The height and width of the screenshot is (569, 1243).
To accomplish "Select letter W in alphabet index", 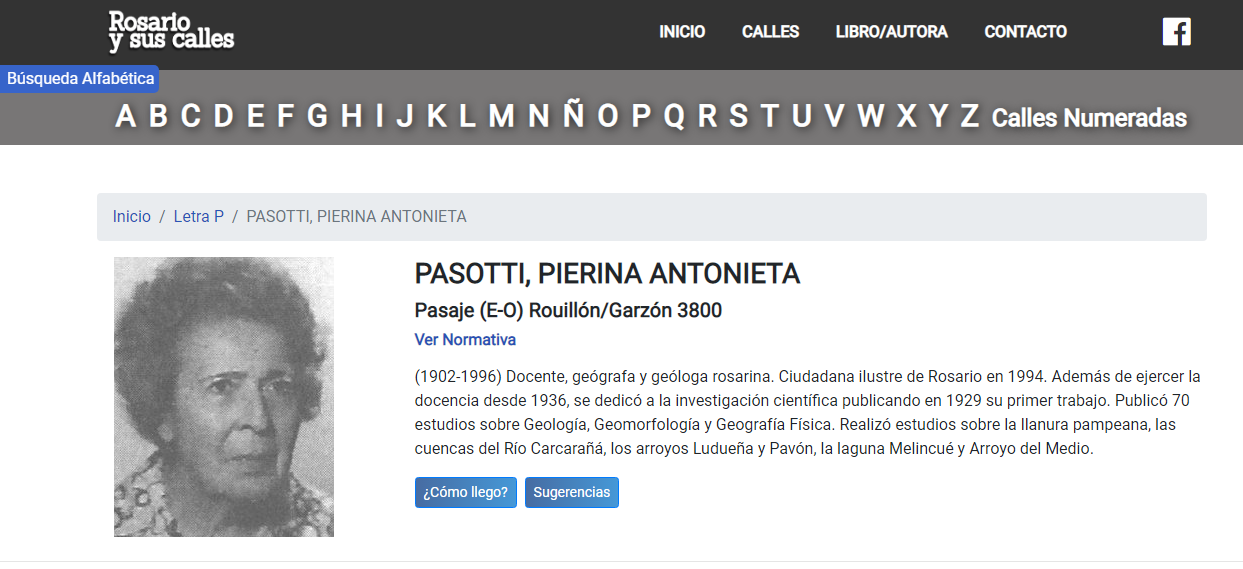I will pos(870,117).
